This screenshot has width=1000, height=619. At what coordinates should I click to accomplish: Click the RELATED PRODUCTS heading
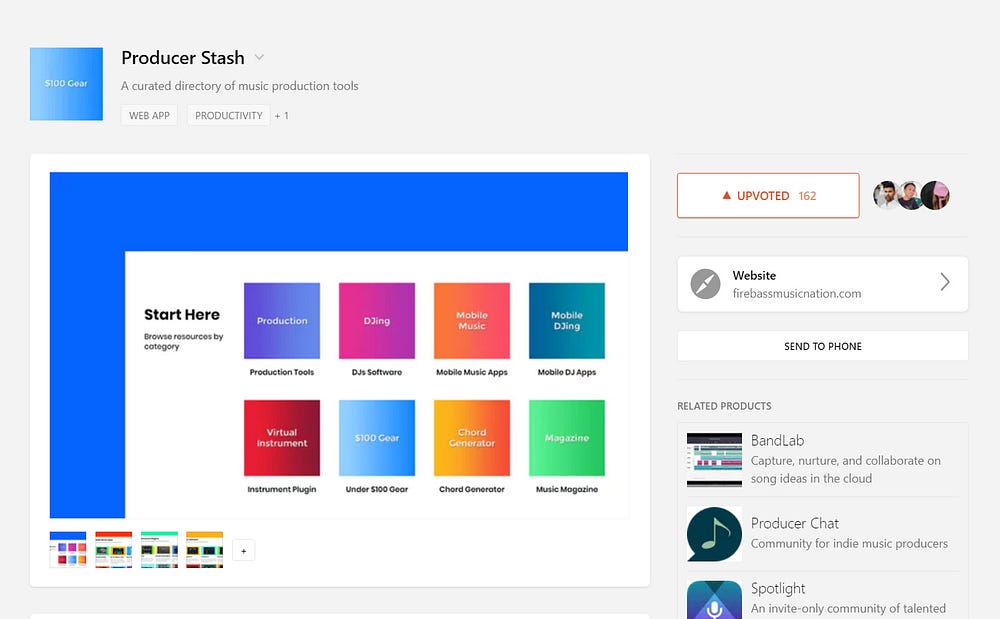coord(724,406)
